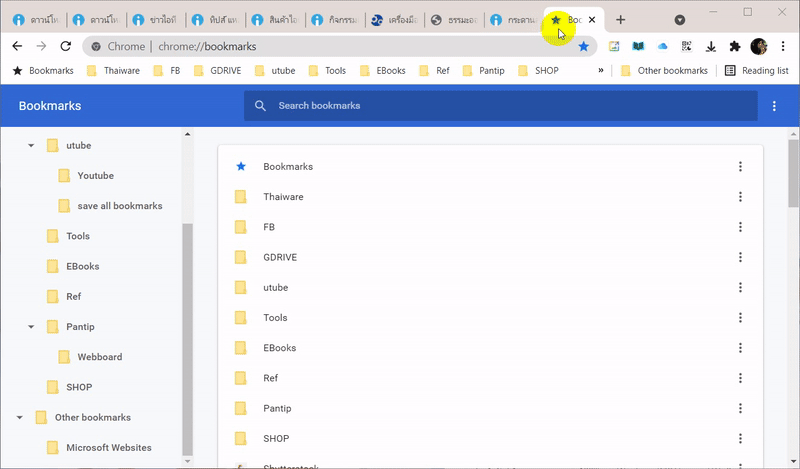Click up arrow of sidebar tree scrollbar
Image resolution: width=800 pixels, height=469 pixels.
187,134
